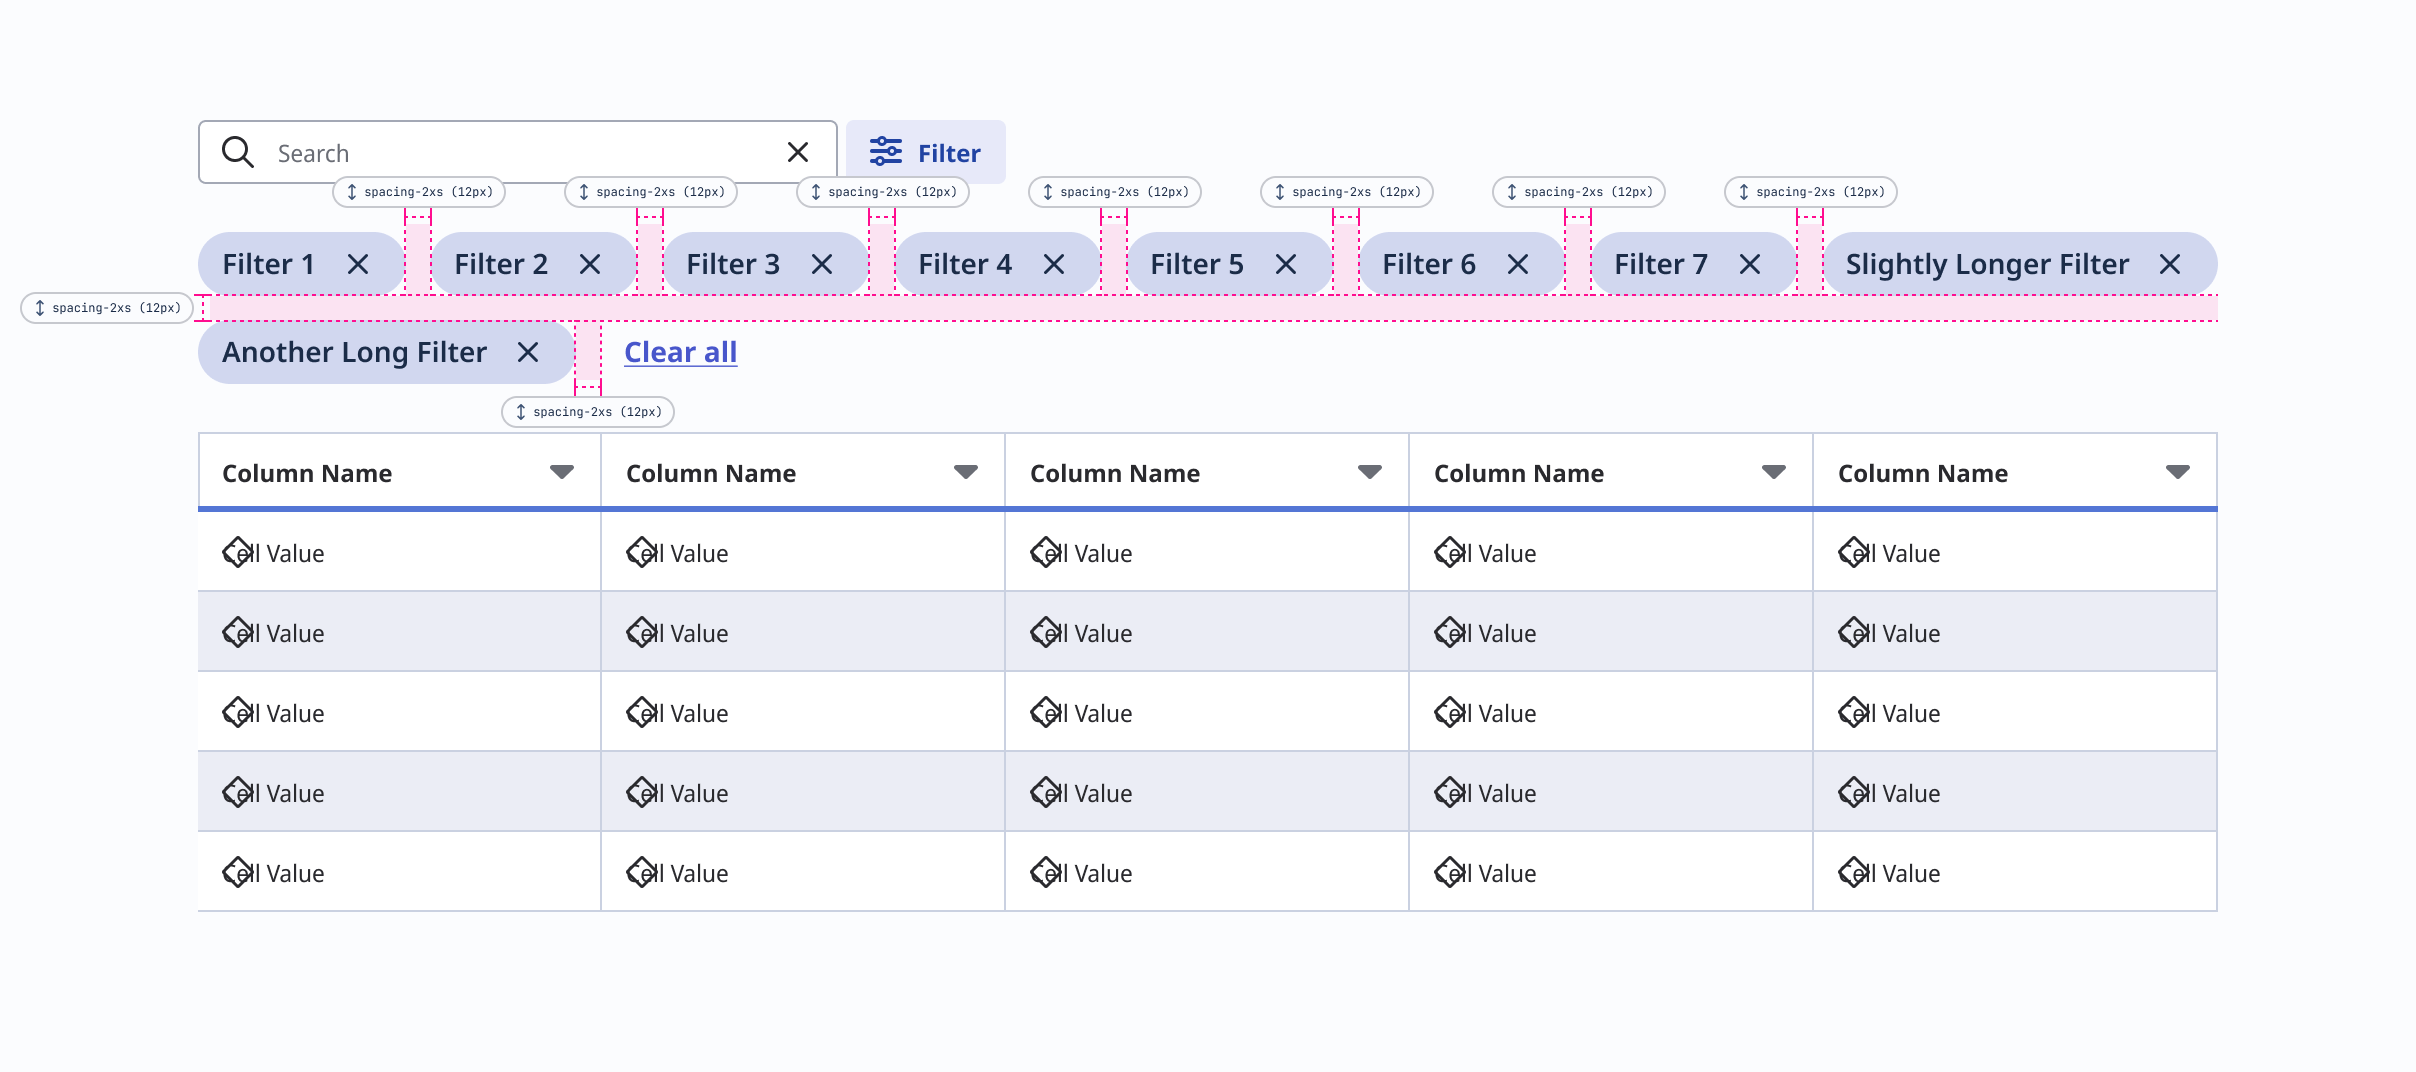Screen dimensions: 2416x1072
Task: Remove the Filter 1 chip
Action: tap(358, 264)
